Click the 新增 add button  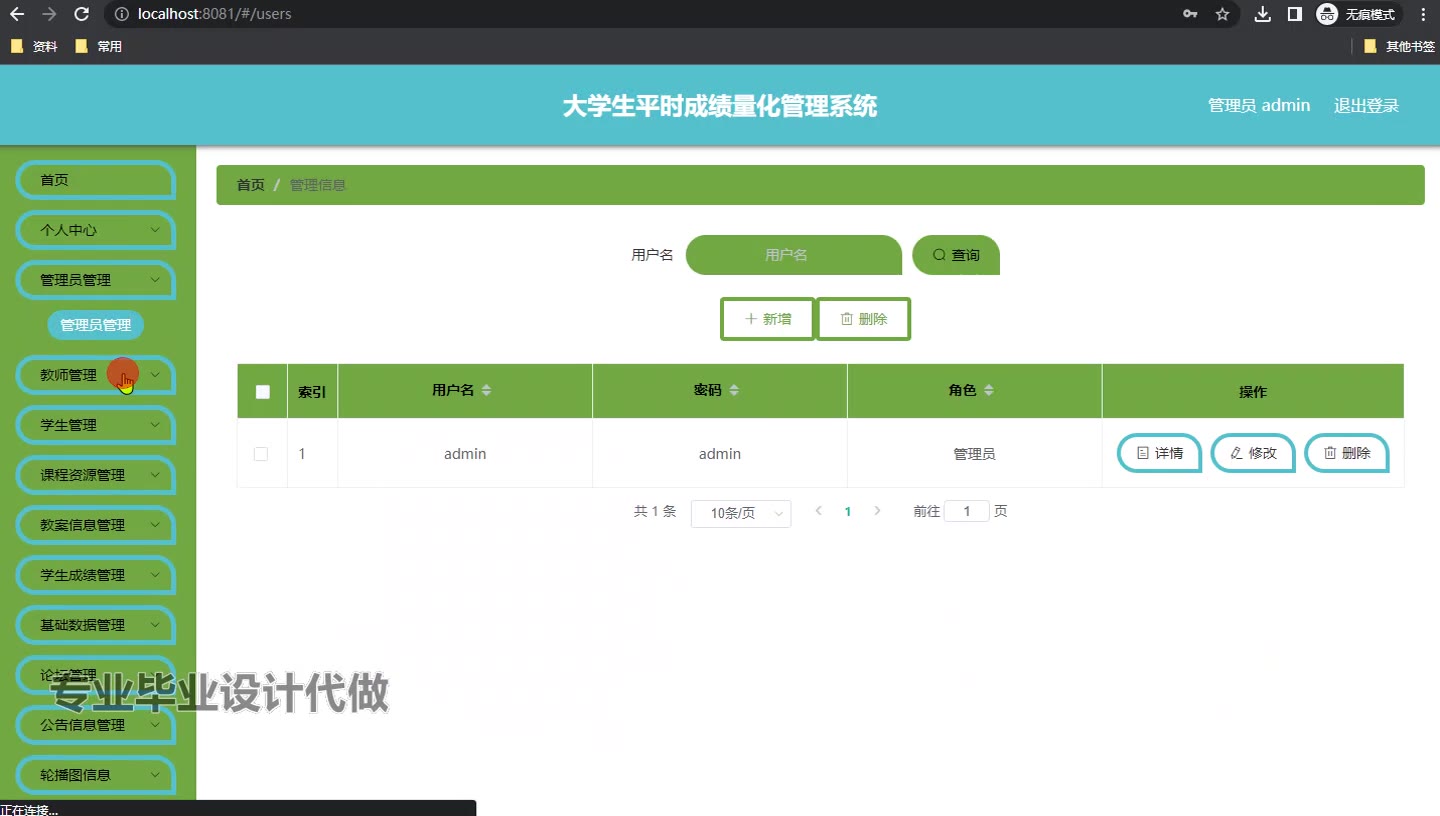pyautogui.click(x=768, y=319)
